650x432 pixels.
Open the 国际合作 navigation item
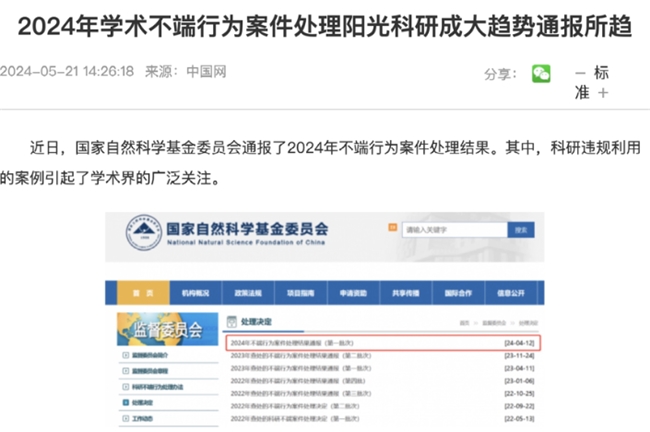coord(457,293)
